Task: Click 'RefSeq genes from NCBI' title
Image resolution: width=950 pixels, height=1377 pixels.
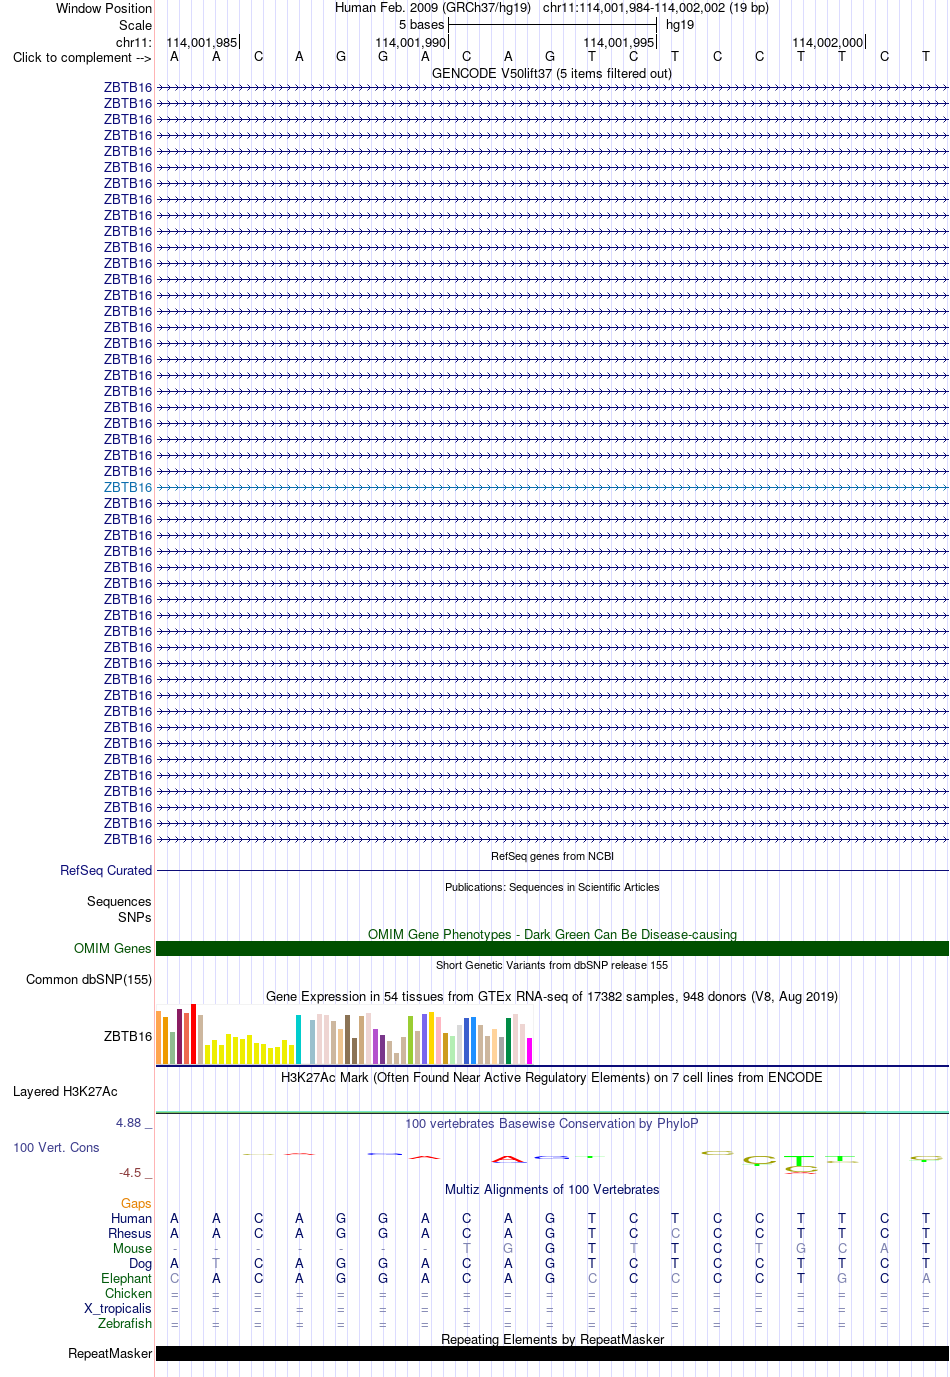Action: [552, 856]
